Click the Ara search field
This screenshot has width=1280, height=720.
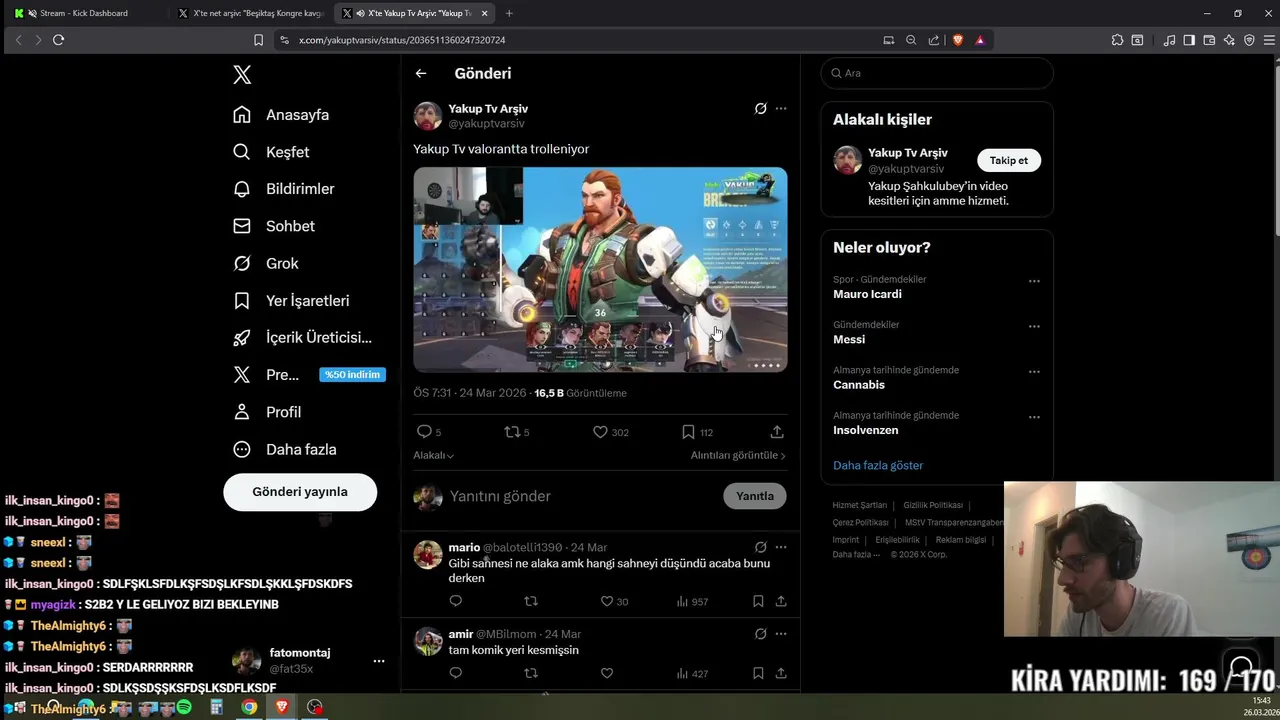tap(937, 73)
